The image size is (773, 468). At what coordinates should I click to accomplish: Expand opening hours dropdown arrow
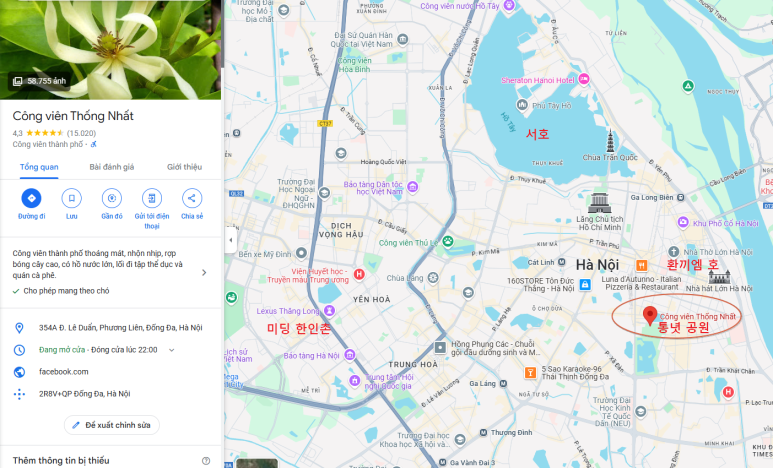tap(172, 350)
